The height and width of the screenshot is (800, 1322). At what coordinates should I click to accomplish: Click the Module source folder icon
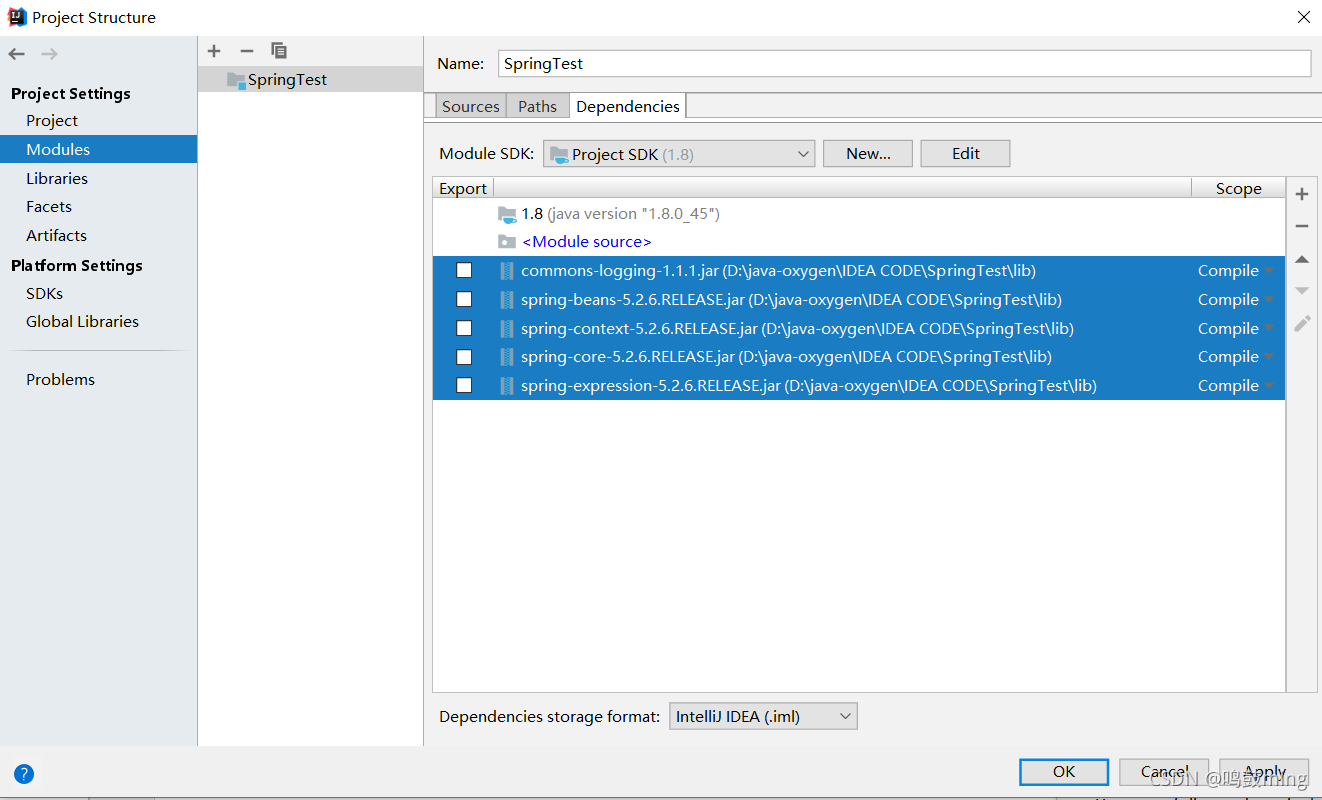pos(507,242)
